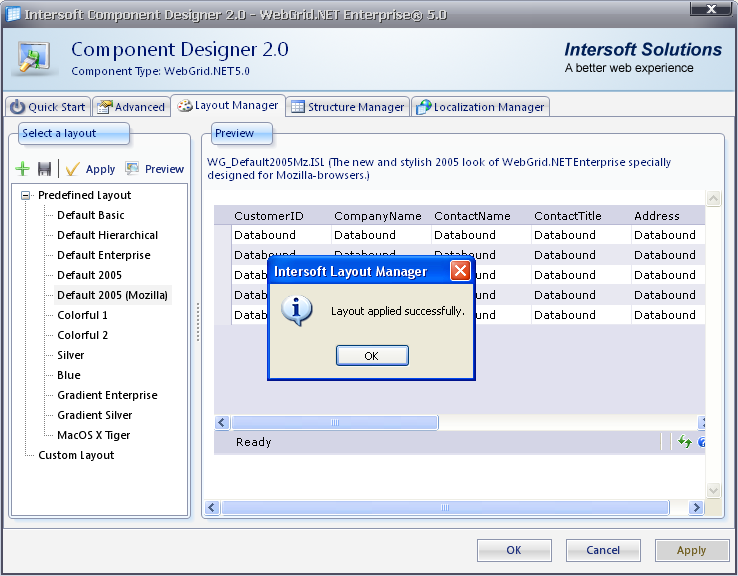The height and width of the screenshot is (576, 738).
Task: Select the Silver layout
Action: (x=71, y=355)
